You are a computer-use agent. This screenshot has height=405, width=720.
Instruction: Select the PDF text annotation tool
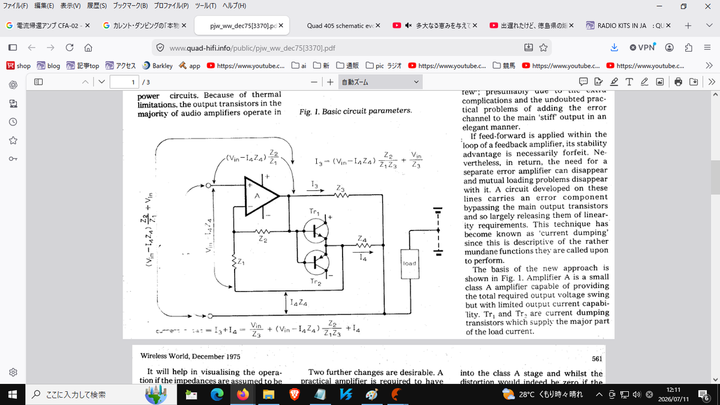tap(629, 82)
